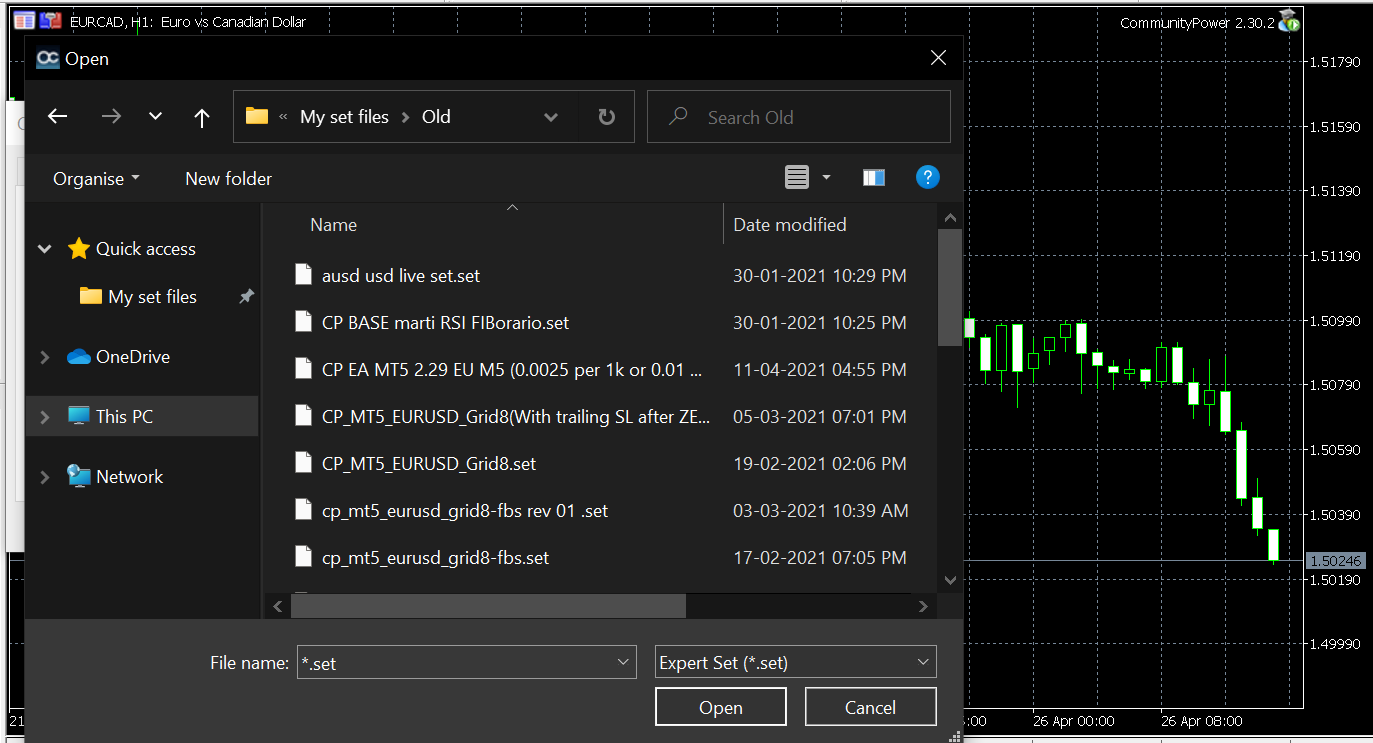The width and height of the screenshot is (1373, 743).
Task: Go up one folder level
Action: click(x=201, y=116)
